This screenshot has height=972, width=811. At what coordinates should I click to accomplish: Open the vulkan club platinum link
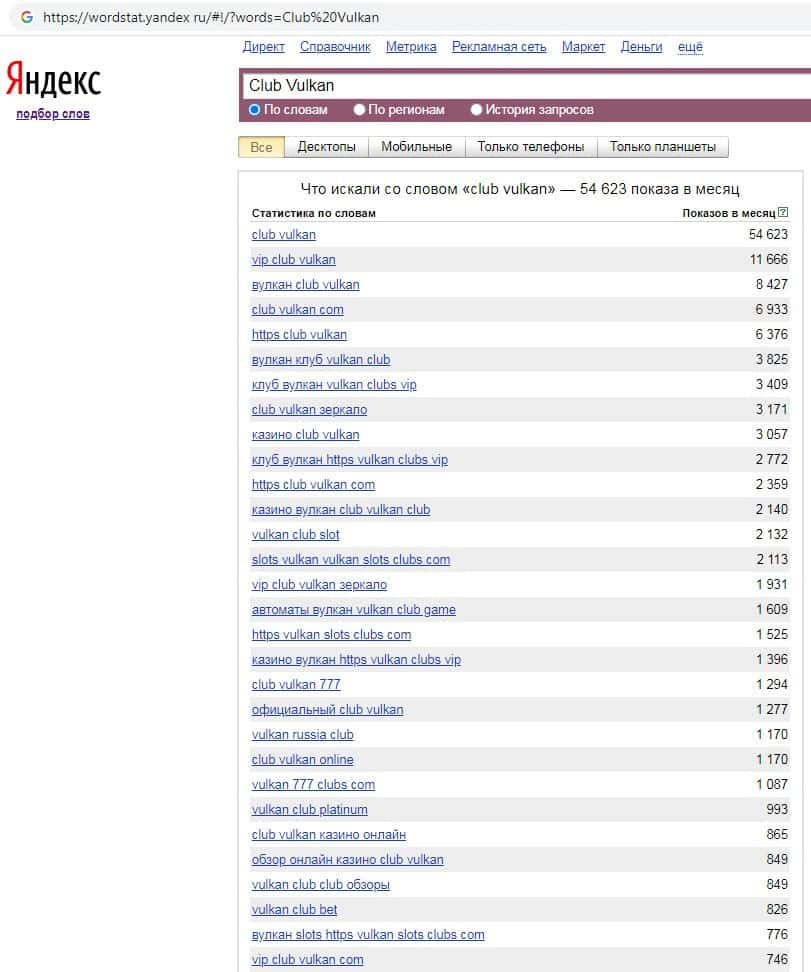pyautogui.click(x=309, y=810)
